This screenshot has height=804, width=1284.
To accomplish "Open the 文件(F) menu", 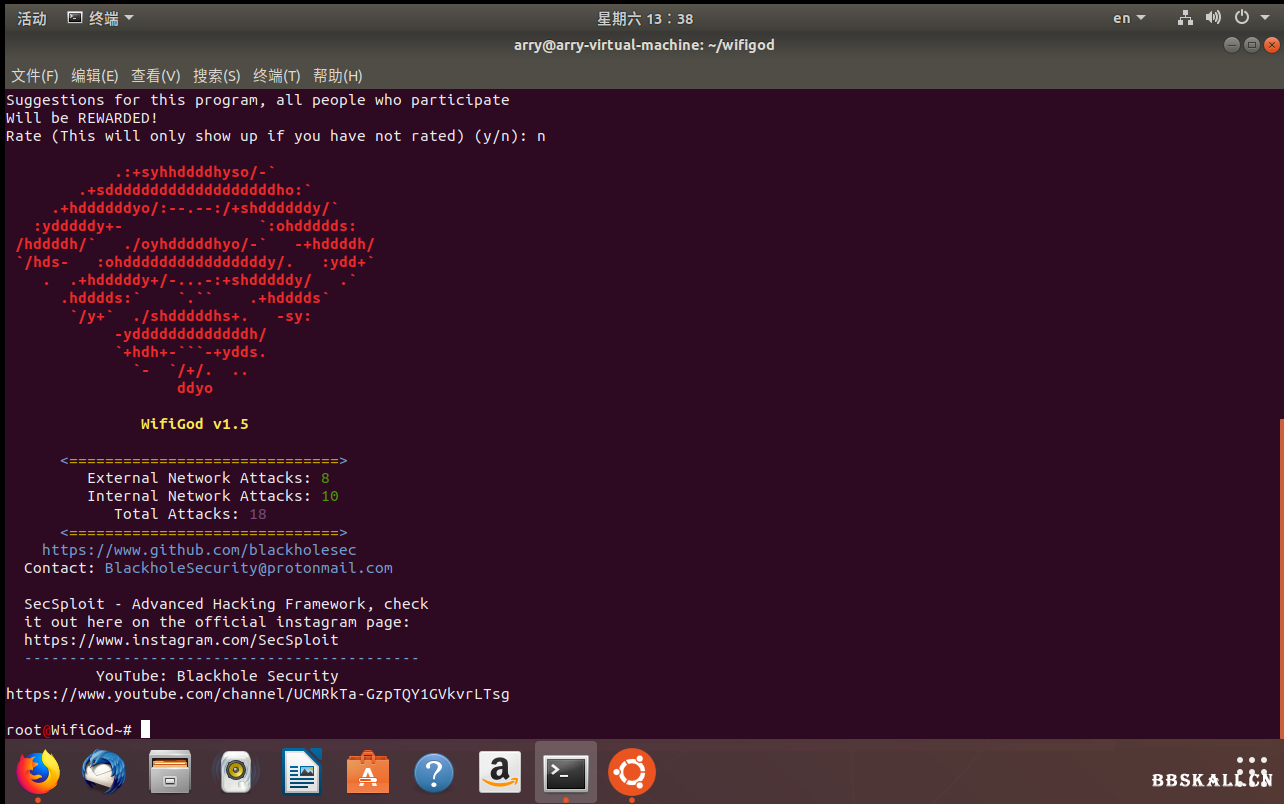I will (x=35, y=76).
